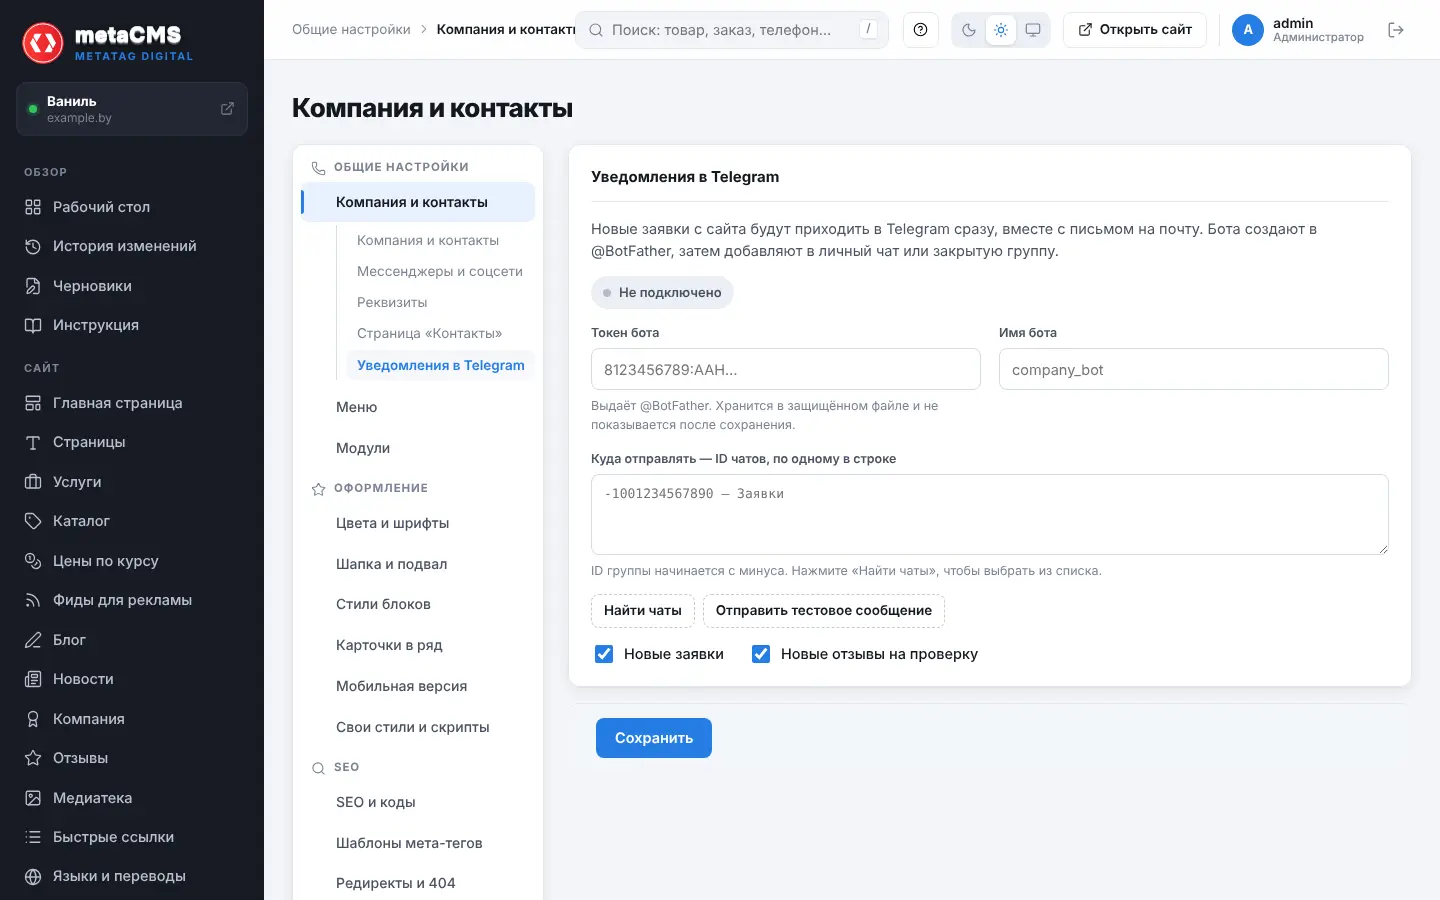Open Главная страница in sidebar
This screenshot has width=1440, height=900.
pos(132,403)
